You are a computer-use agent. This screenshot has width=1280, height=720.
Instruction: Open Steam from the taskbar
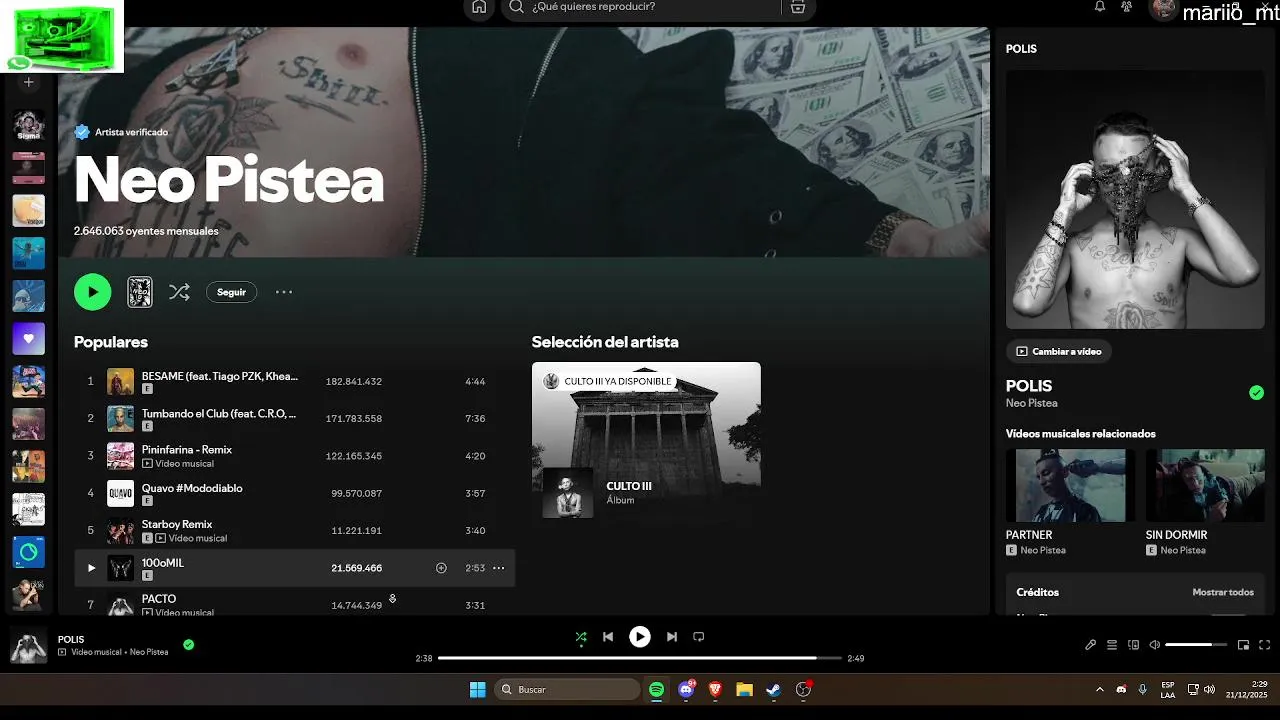pos(773,689)
